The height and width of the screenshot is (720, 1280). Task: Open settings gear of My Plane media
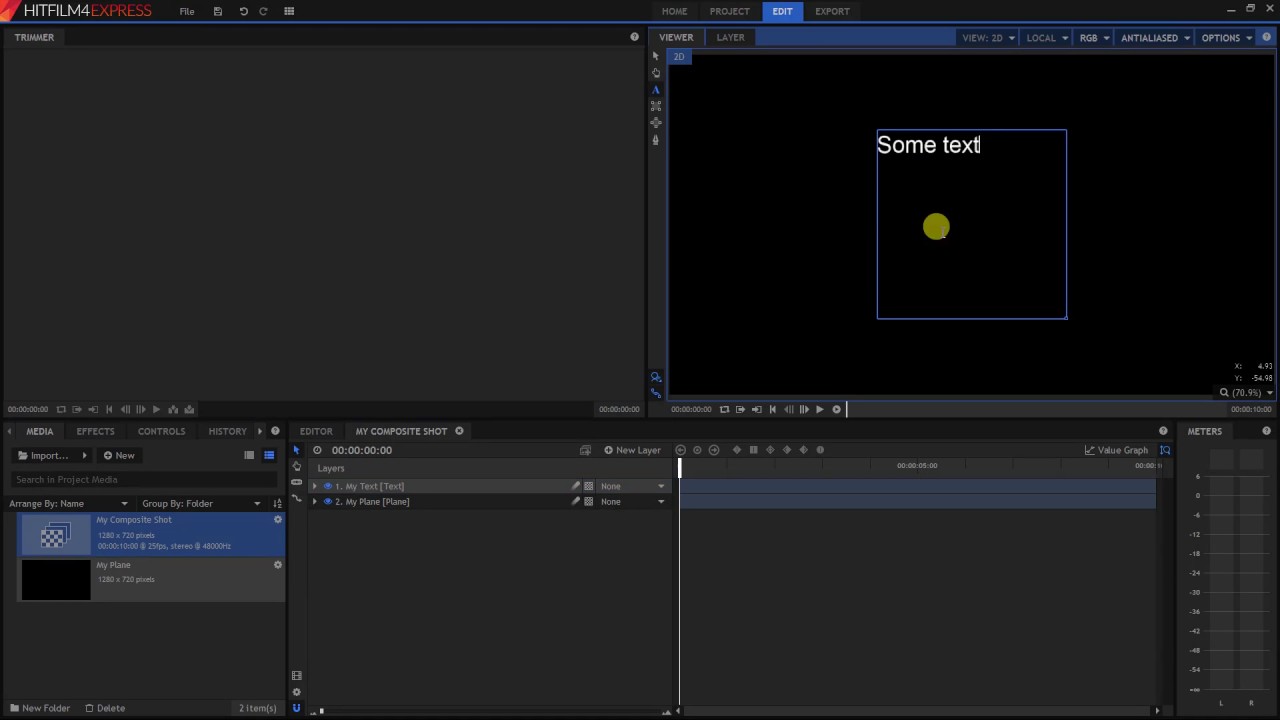(x=278, y=565)
